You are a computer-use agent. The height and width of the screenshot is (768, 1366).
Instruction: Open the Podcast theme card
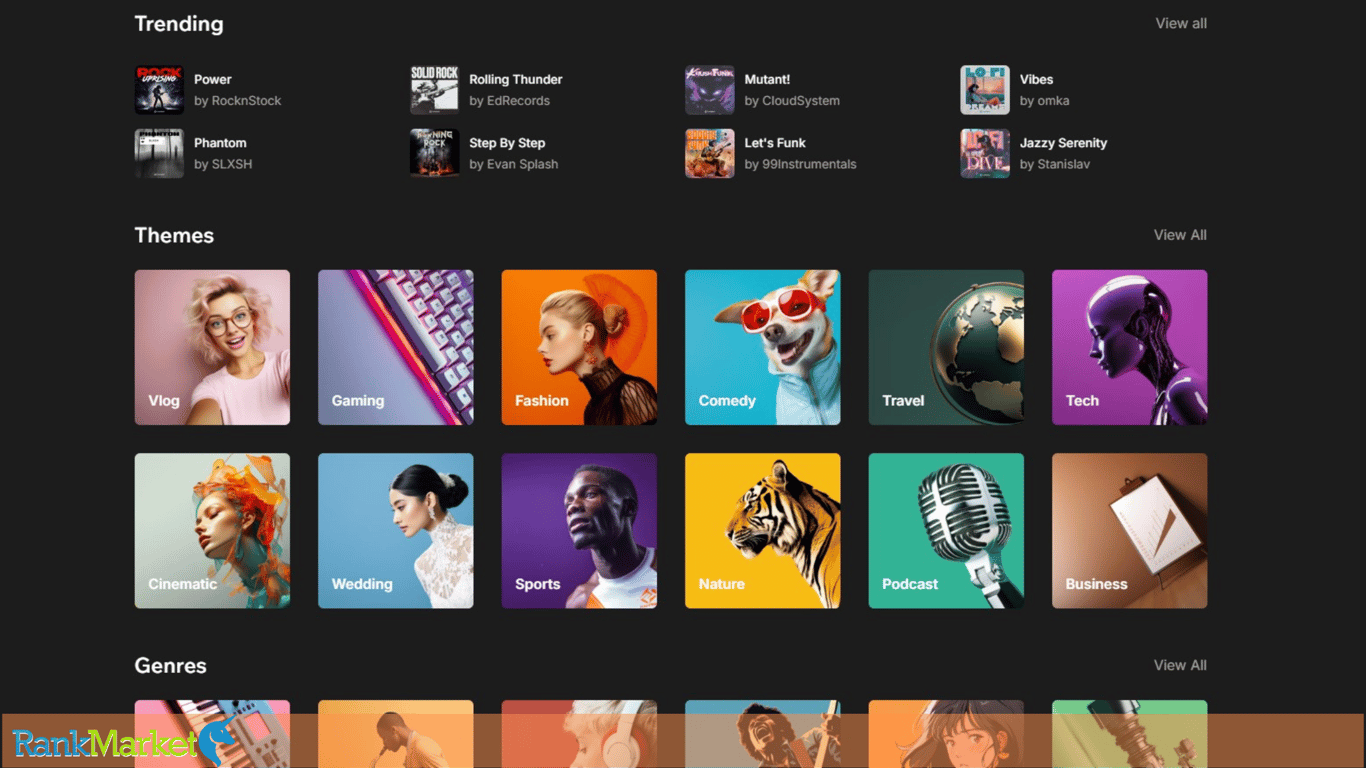point(946,531)
